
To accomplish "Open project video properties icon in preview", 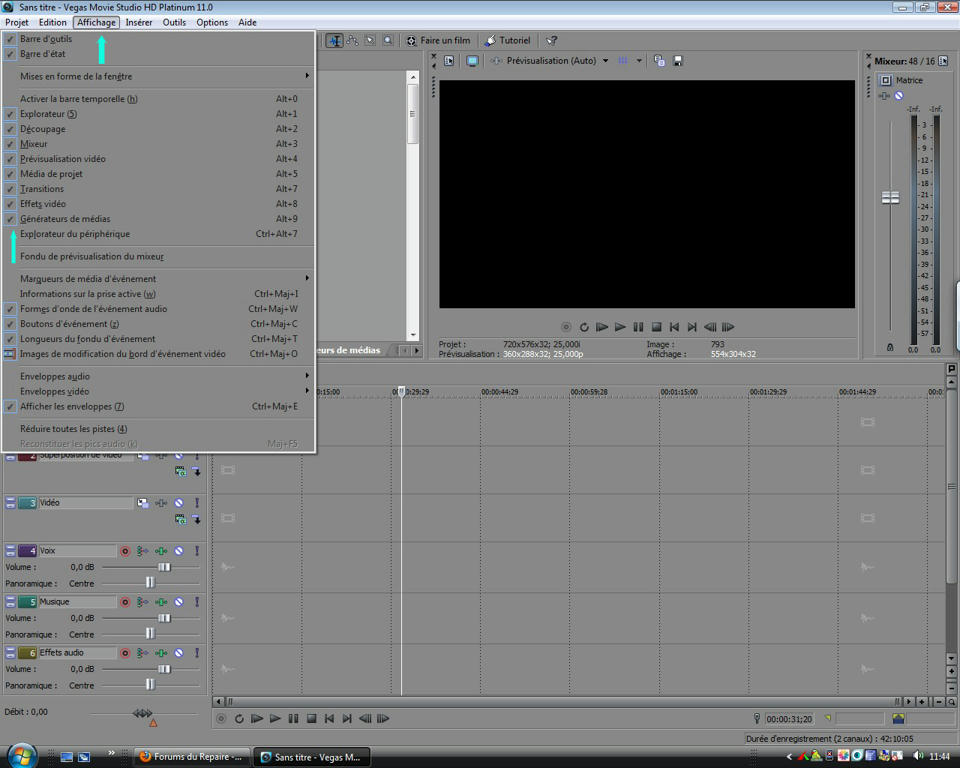I will tap(449, 61).
